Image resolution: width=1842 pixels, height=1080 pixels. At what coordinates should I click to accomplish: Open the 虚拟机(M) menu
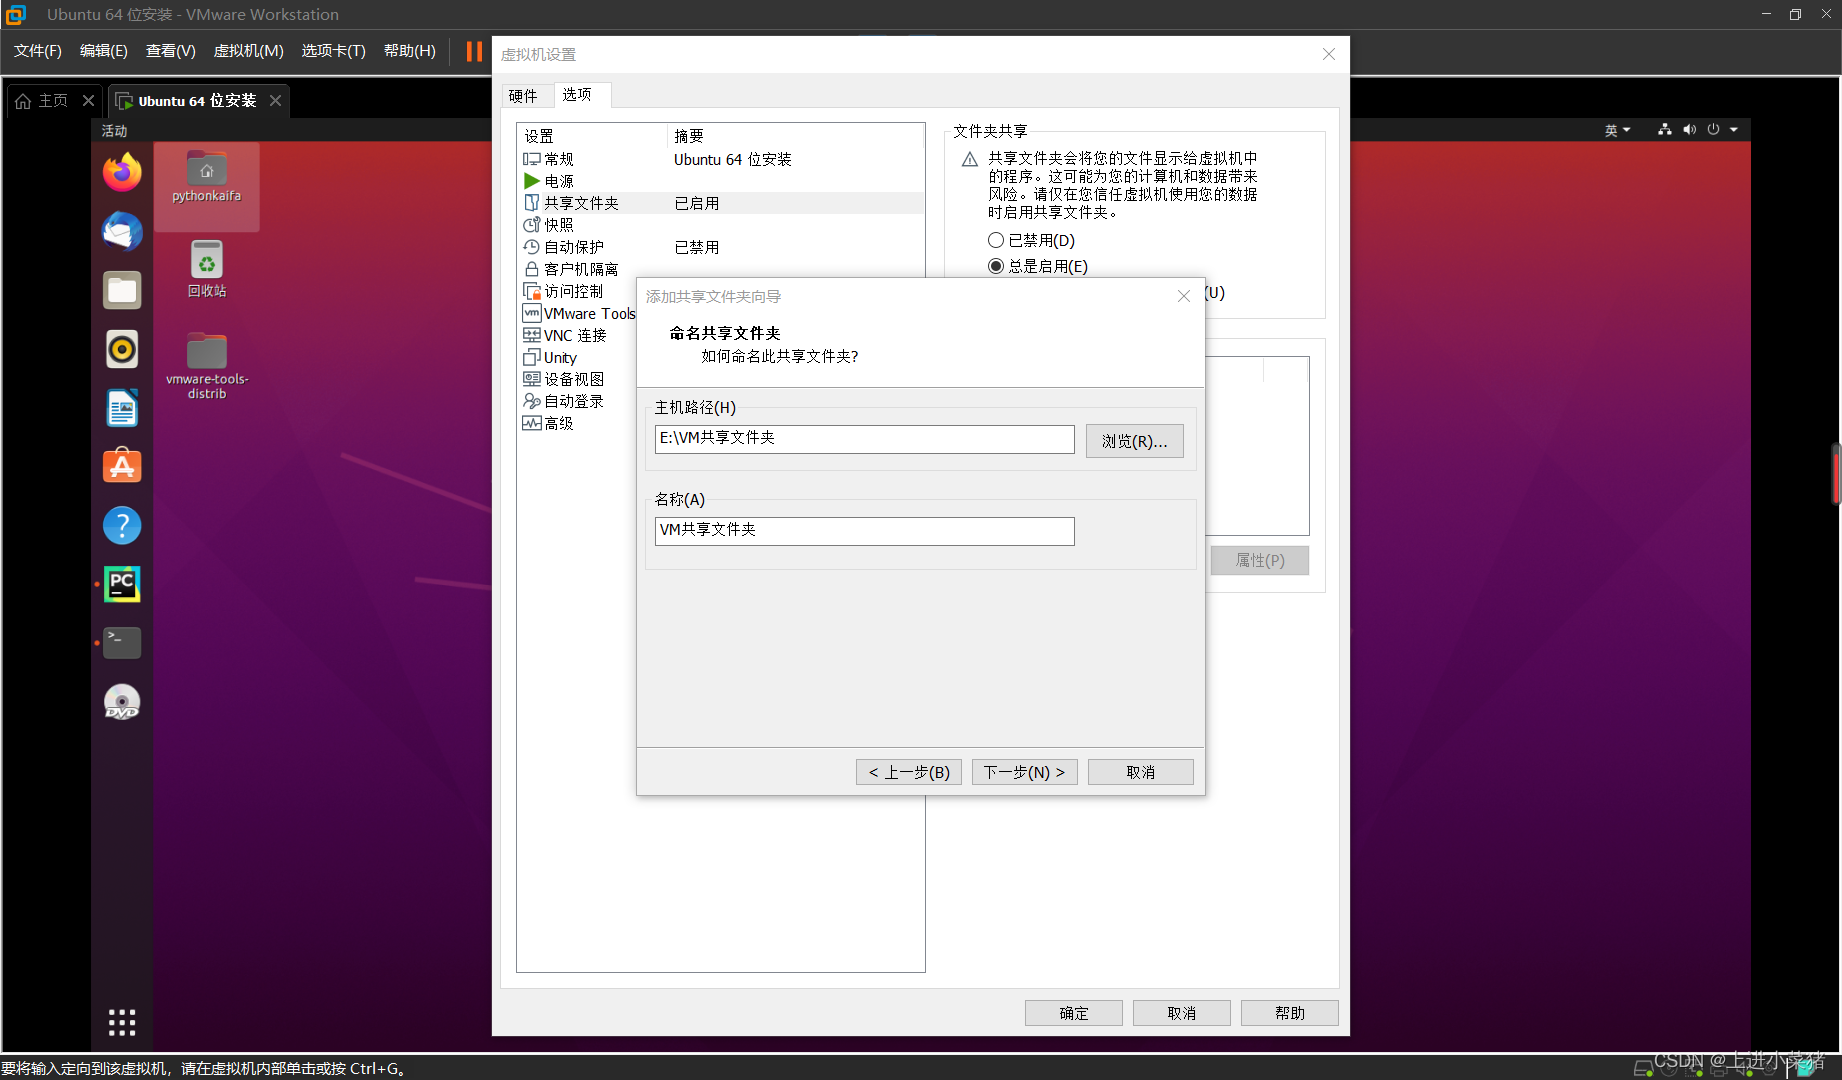pos(249,51)
